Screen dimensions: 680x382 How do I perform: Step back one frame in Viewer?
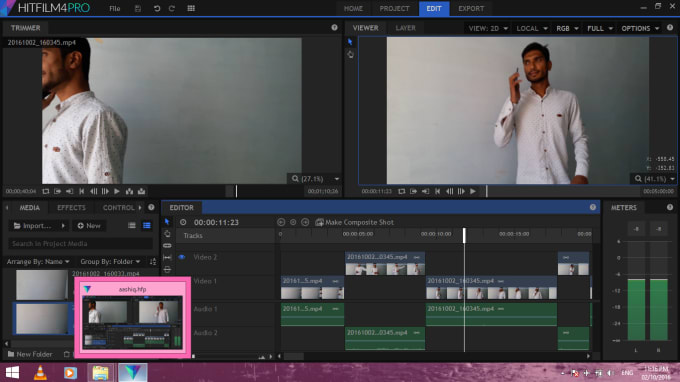pos(449,191)
